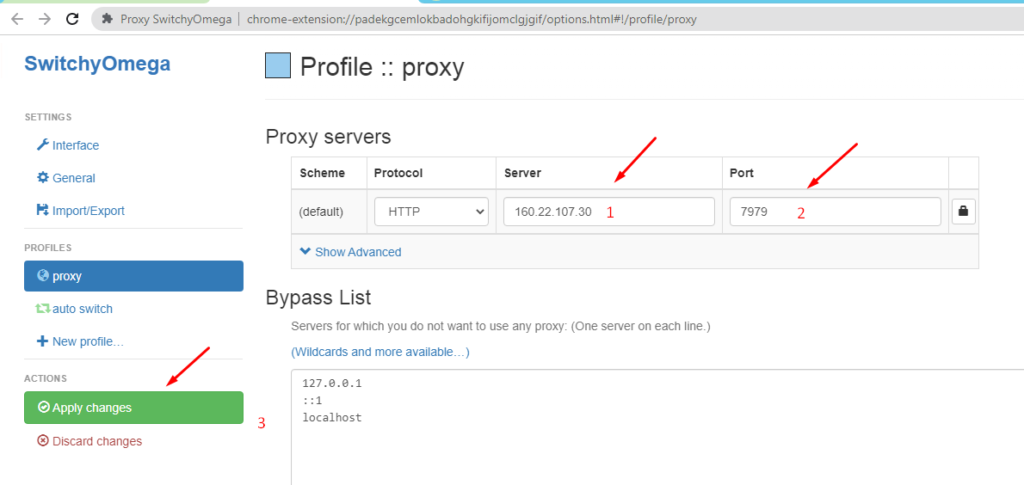Click the globe icon on proxy profile
Image resolution: width=1024 pixels, height=485 pixels.
(x=43, y=275)
